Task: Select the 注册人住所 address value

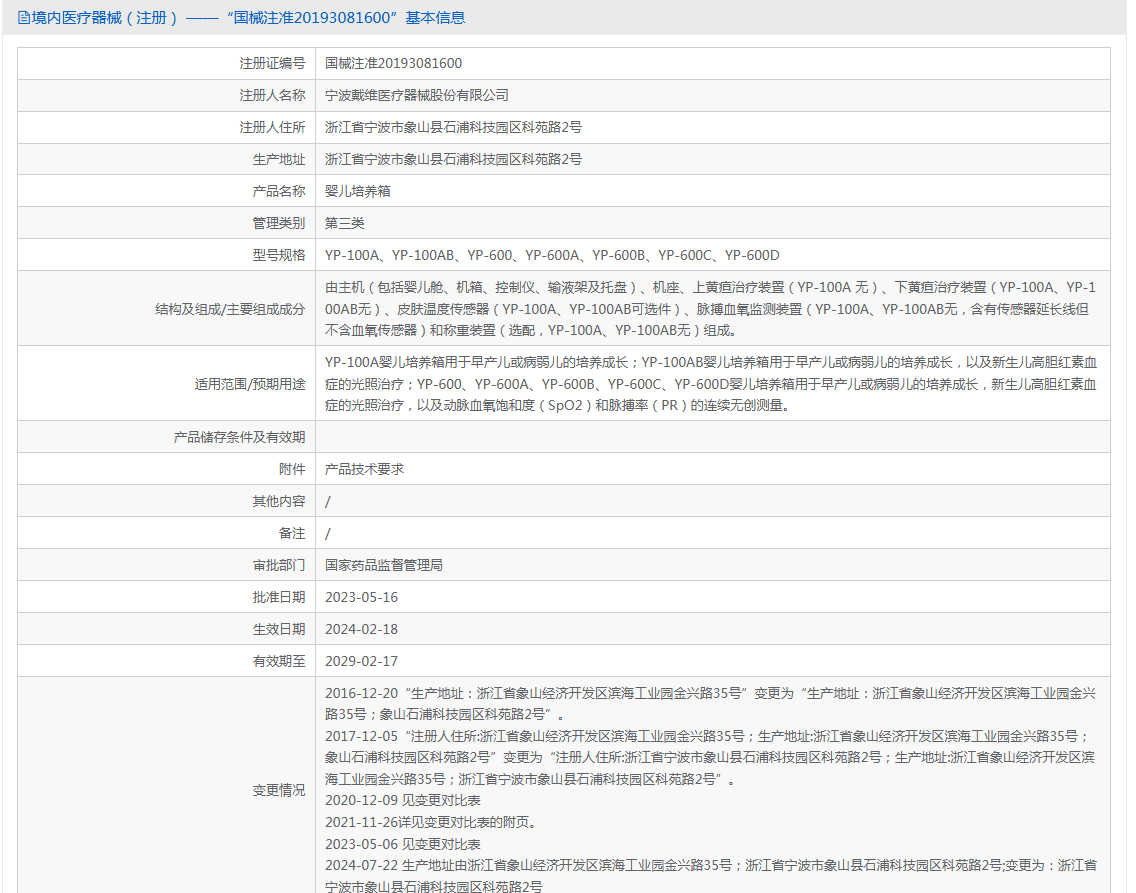Action: [454, 127]
